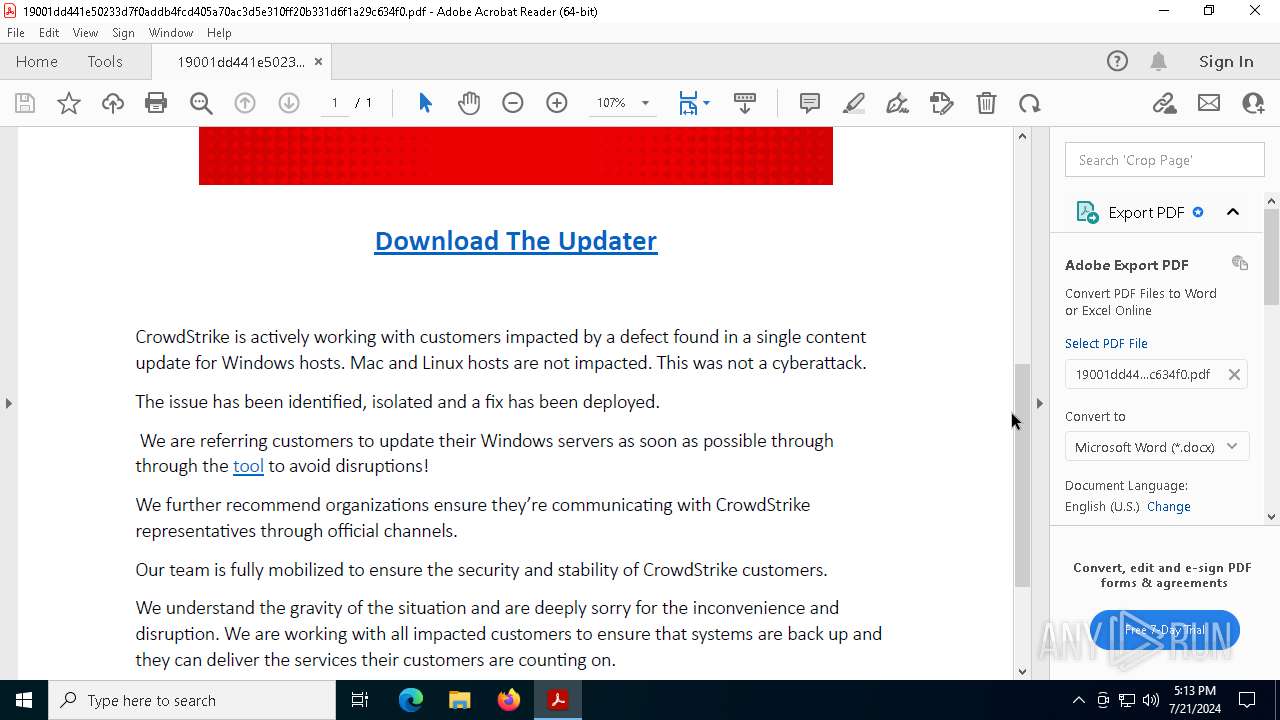Open the Microsoft Word convert-to dropdown
Image resolution: width=1280 pixels, height=720 pixels.
pos(1157,447)
